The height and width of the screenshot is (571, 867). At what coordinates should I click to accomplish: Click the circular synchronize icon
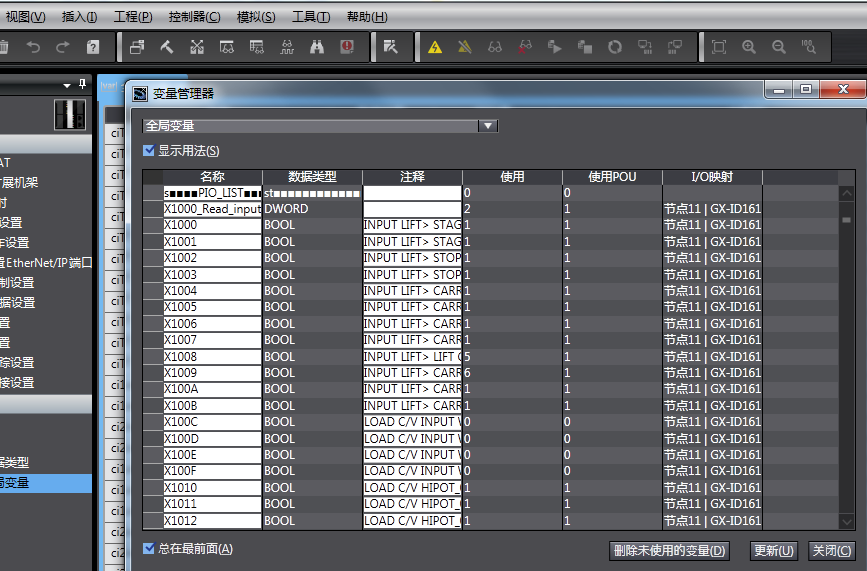coord(615,47)
